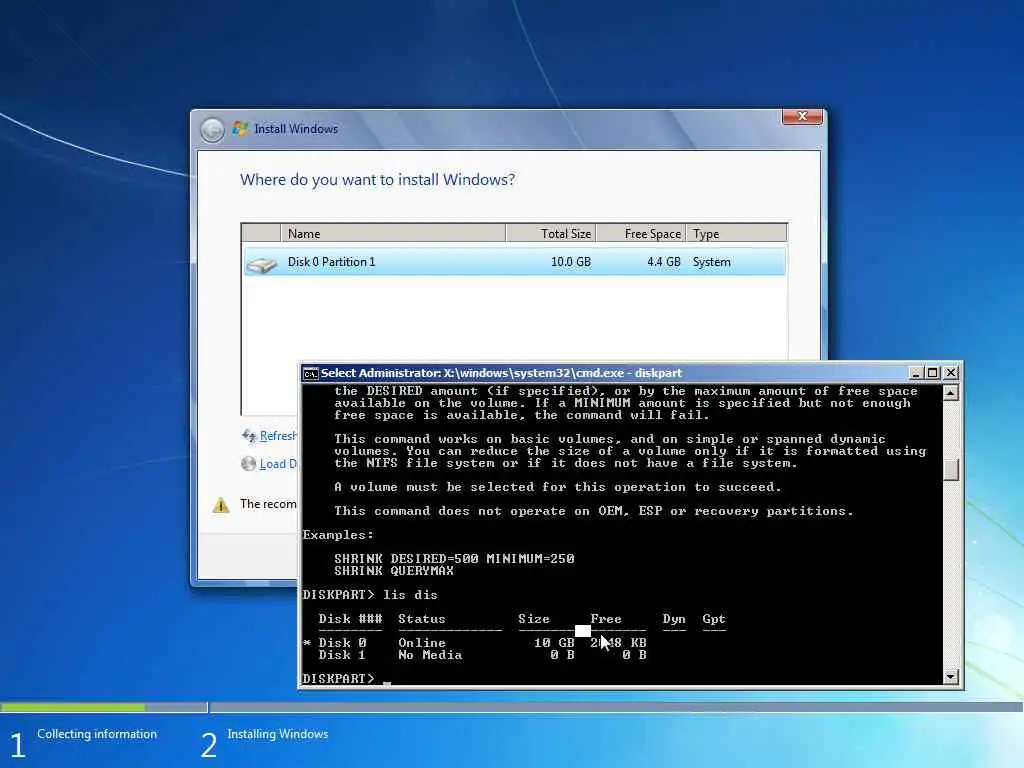Click the 4.4 GB free space cell
Viewport: 1024px width, 768px height.
click(x=664, y=262)
